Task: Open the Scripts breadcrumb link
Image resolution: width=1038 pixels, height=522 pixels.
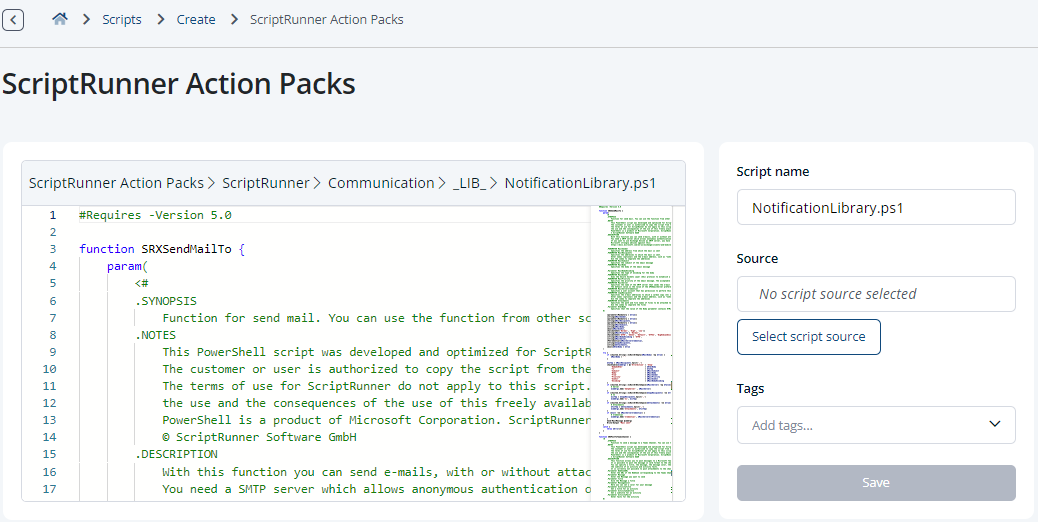Action: pyautogui.click(x=122, y=20)
